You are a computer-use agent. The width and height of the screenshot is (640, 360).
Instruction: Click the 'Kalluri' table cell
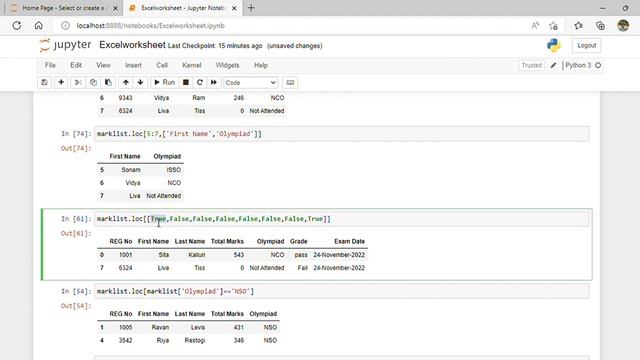click(x=197, y=255)
